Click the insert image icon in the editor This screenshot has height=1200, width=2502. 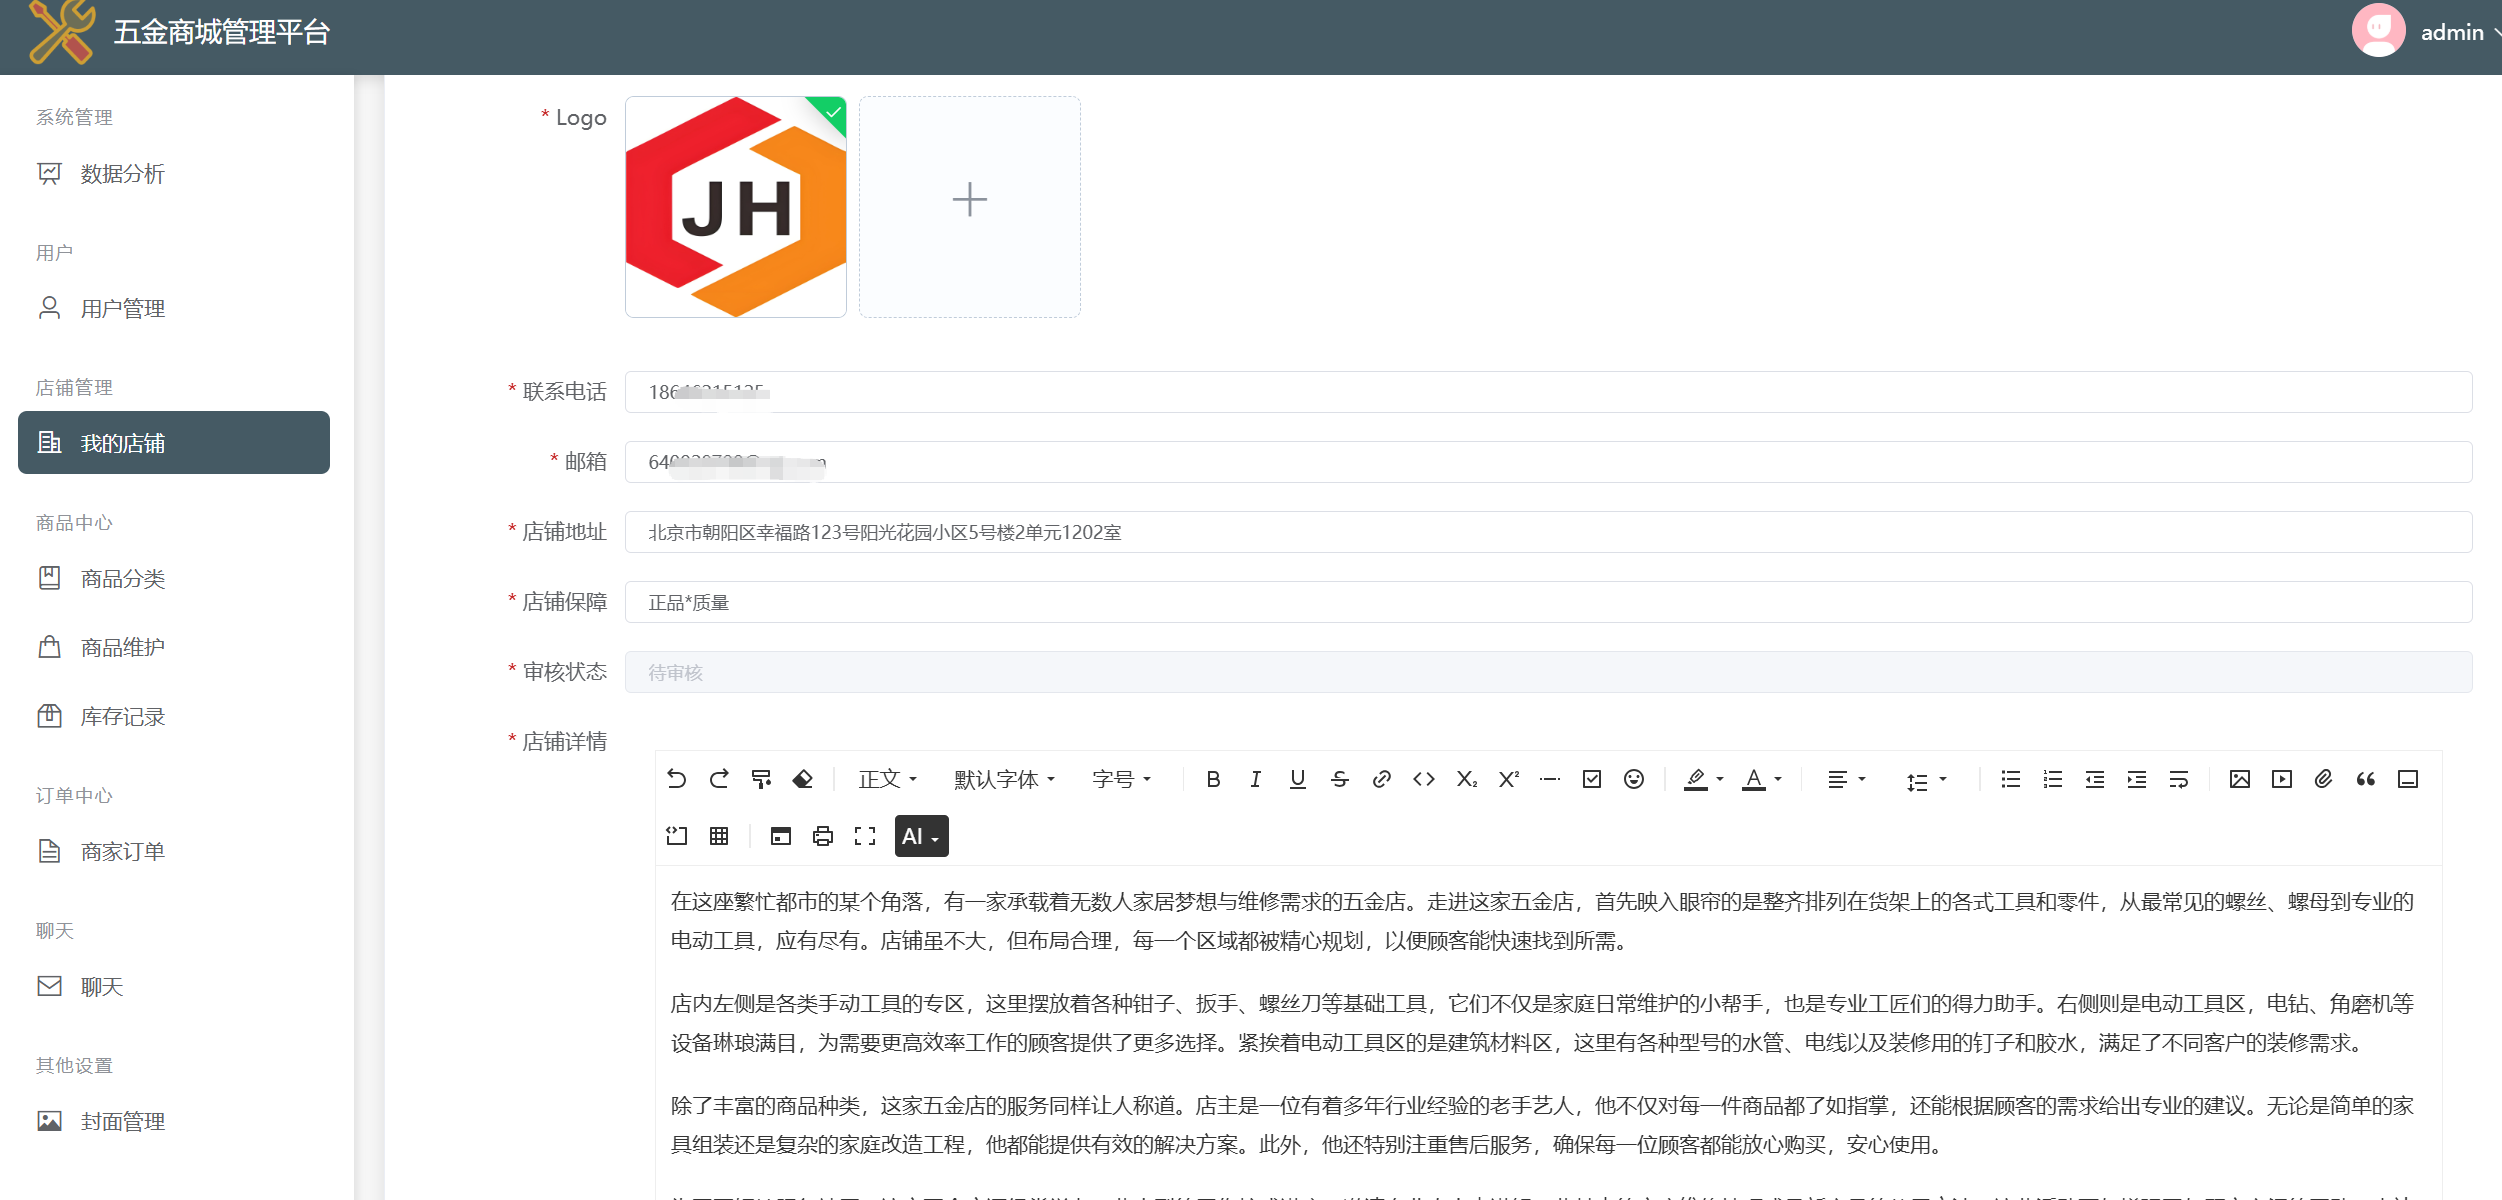coord(2239,779)
